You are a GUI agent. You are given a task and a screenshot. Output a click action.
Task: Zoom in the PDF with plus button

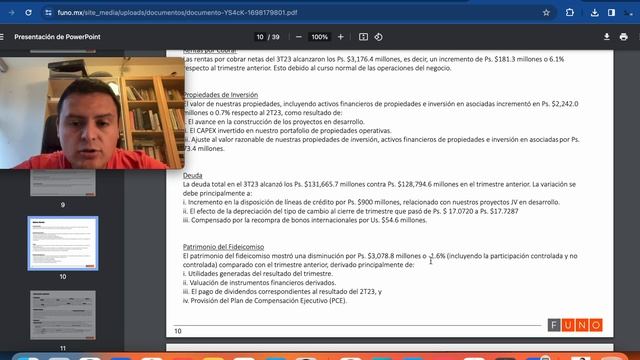(x=340, y=37)
